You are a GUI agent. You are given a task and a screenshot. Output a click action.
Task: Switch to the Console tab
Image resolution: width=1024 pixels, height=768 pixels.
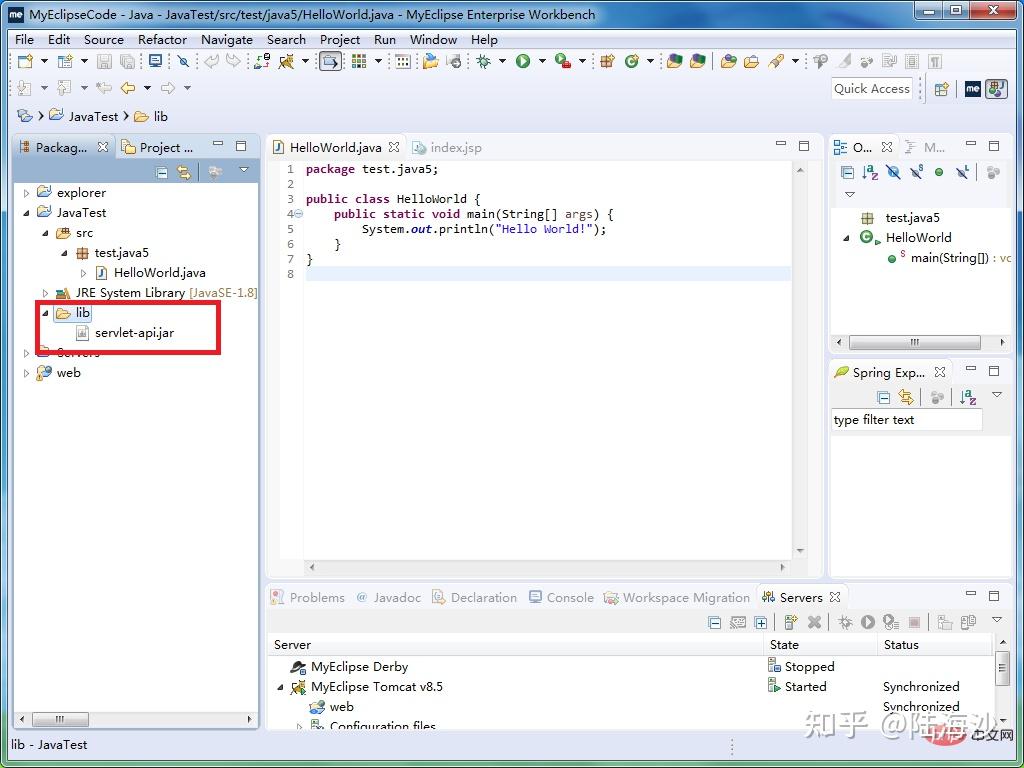click(x=562, y=598)
